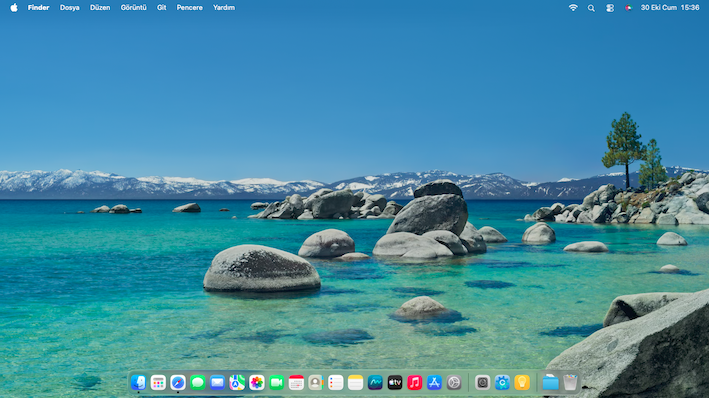
Task: Open Notes app from the Dock
Action: tap(355, 383)
